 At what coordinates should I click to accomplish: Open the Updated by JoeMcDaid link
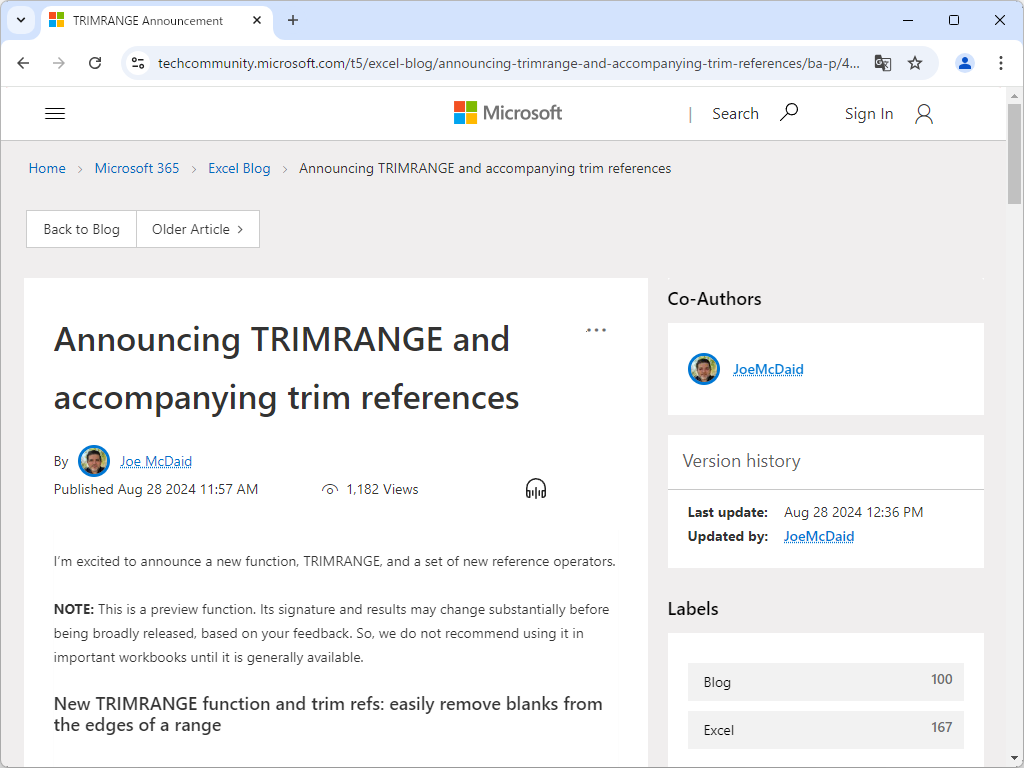819,536
